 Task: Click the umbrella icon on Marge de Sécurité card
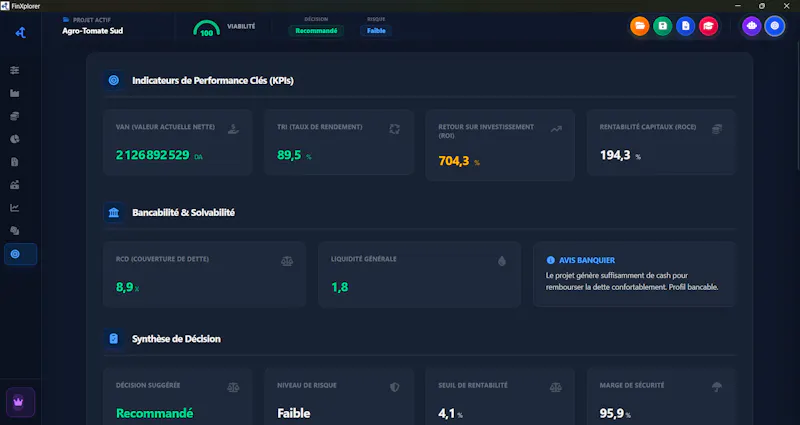pyautogui.click(x=717, y=387)
